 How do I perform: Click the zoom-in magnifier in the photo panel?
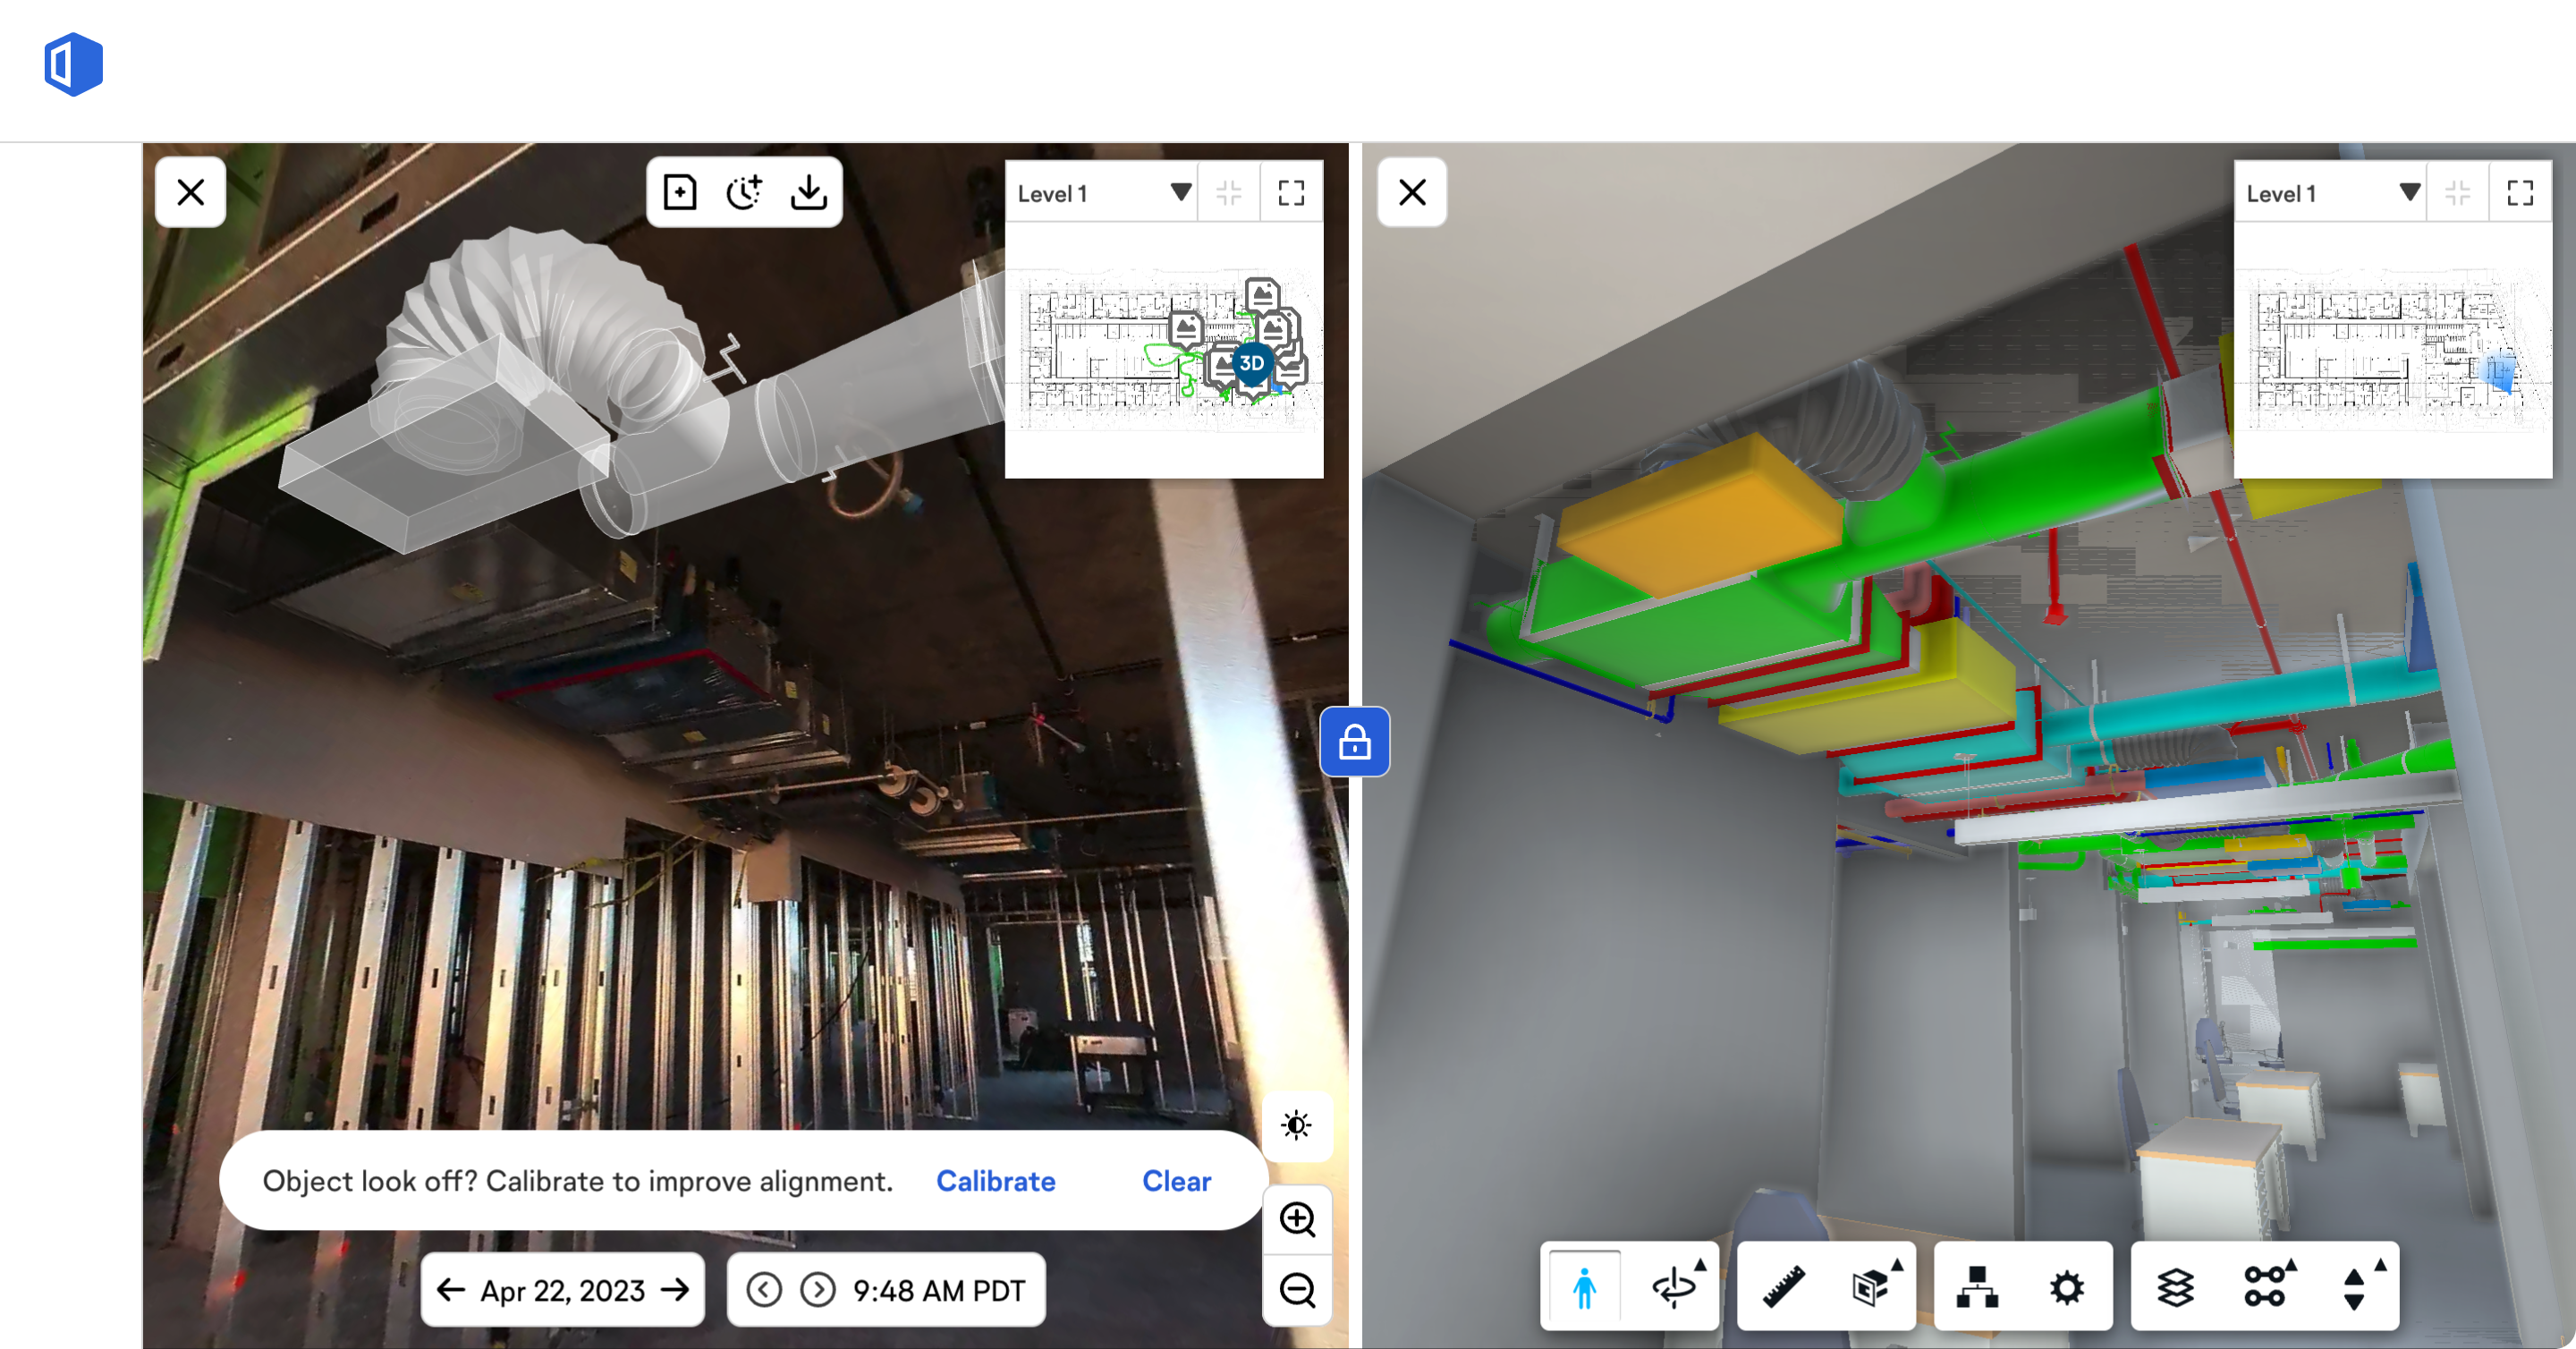pos(1297,1219)
